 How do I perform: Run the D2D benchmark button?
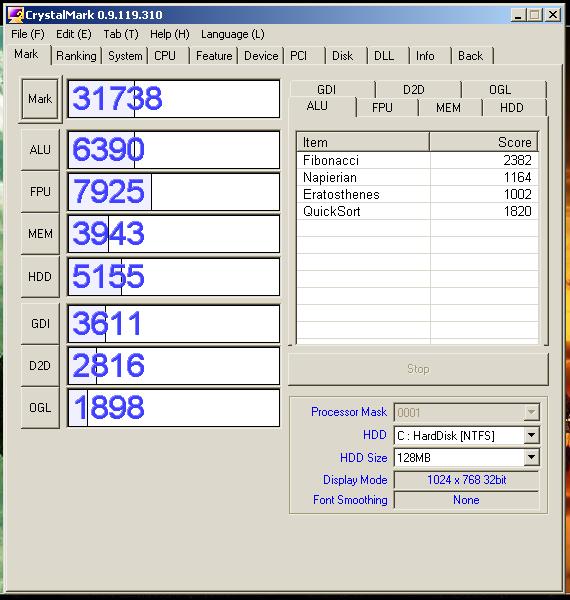(40, 366)
